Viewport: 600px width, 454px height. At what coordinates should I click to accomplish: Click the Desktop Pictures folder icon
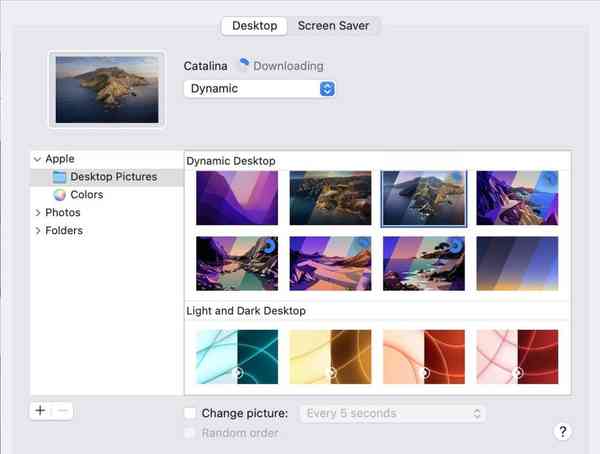tap(60, 177)
